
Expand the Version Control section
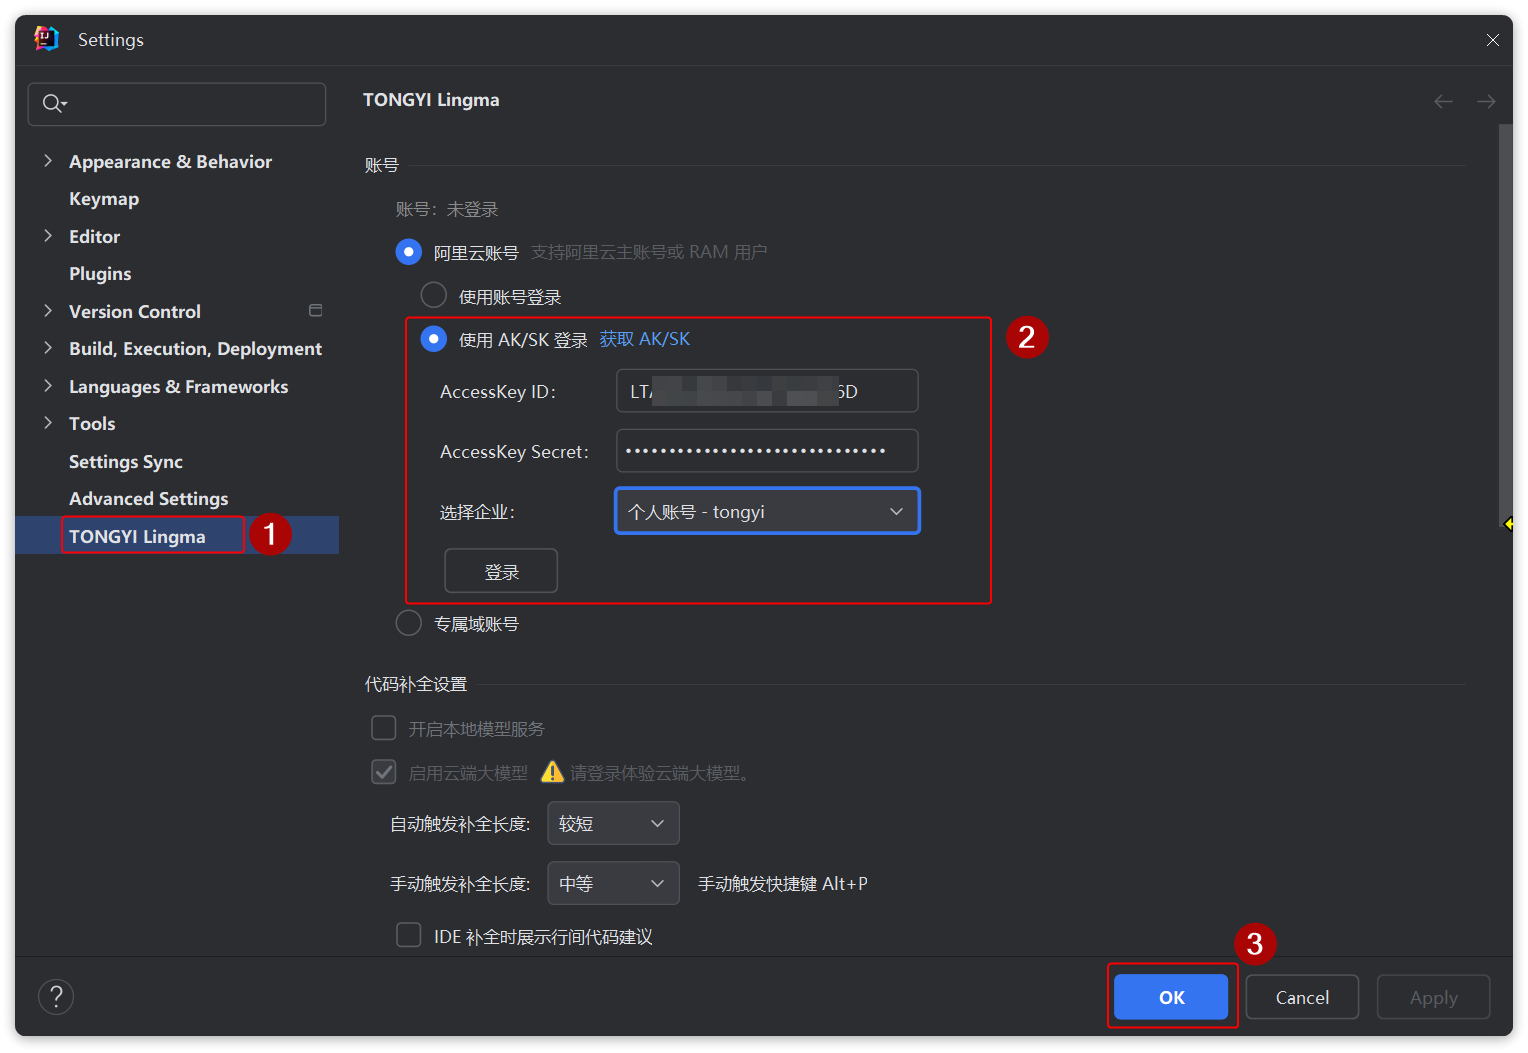48,310
